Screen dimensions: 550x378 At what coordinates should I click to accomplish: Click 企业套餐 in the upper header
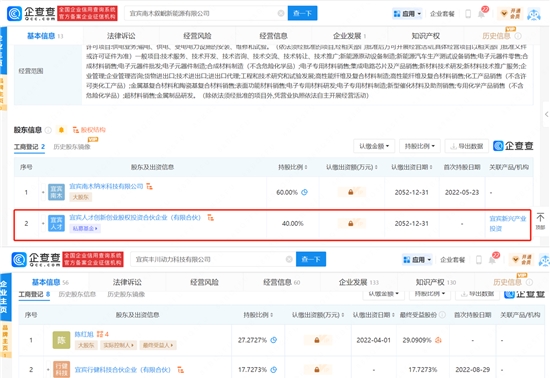442,14
